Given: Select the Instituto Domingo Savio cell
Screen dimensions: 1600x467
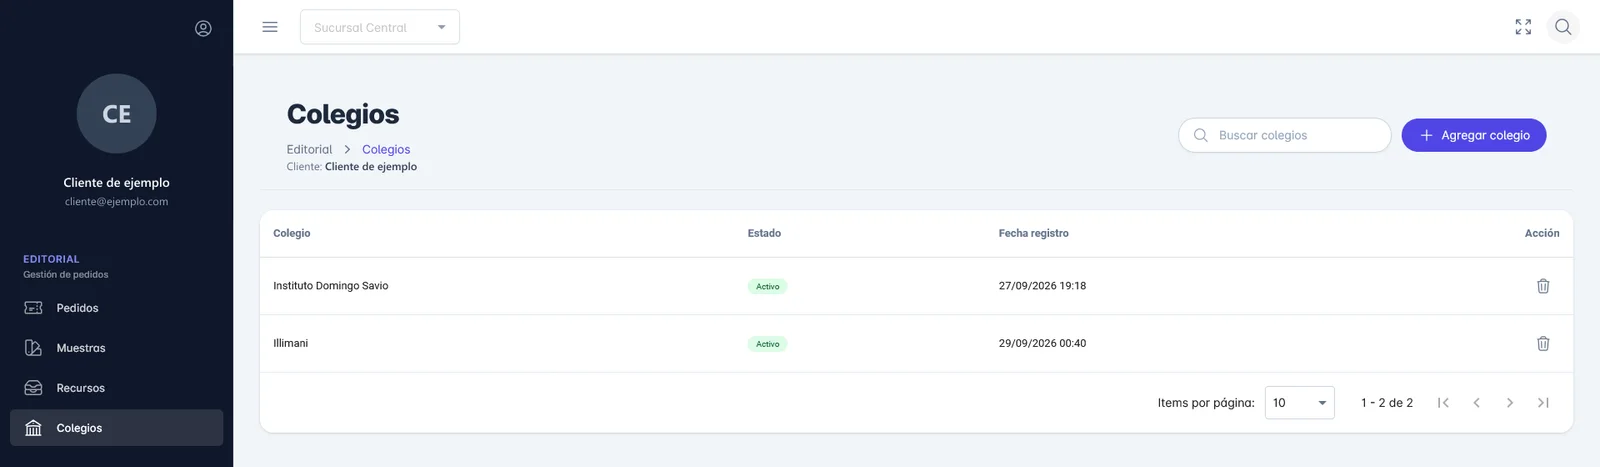Looking at the screenshot, I should click(x=331, y=286).
